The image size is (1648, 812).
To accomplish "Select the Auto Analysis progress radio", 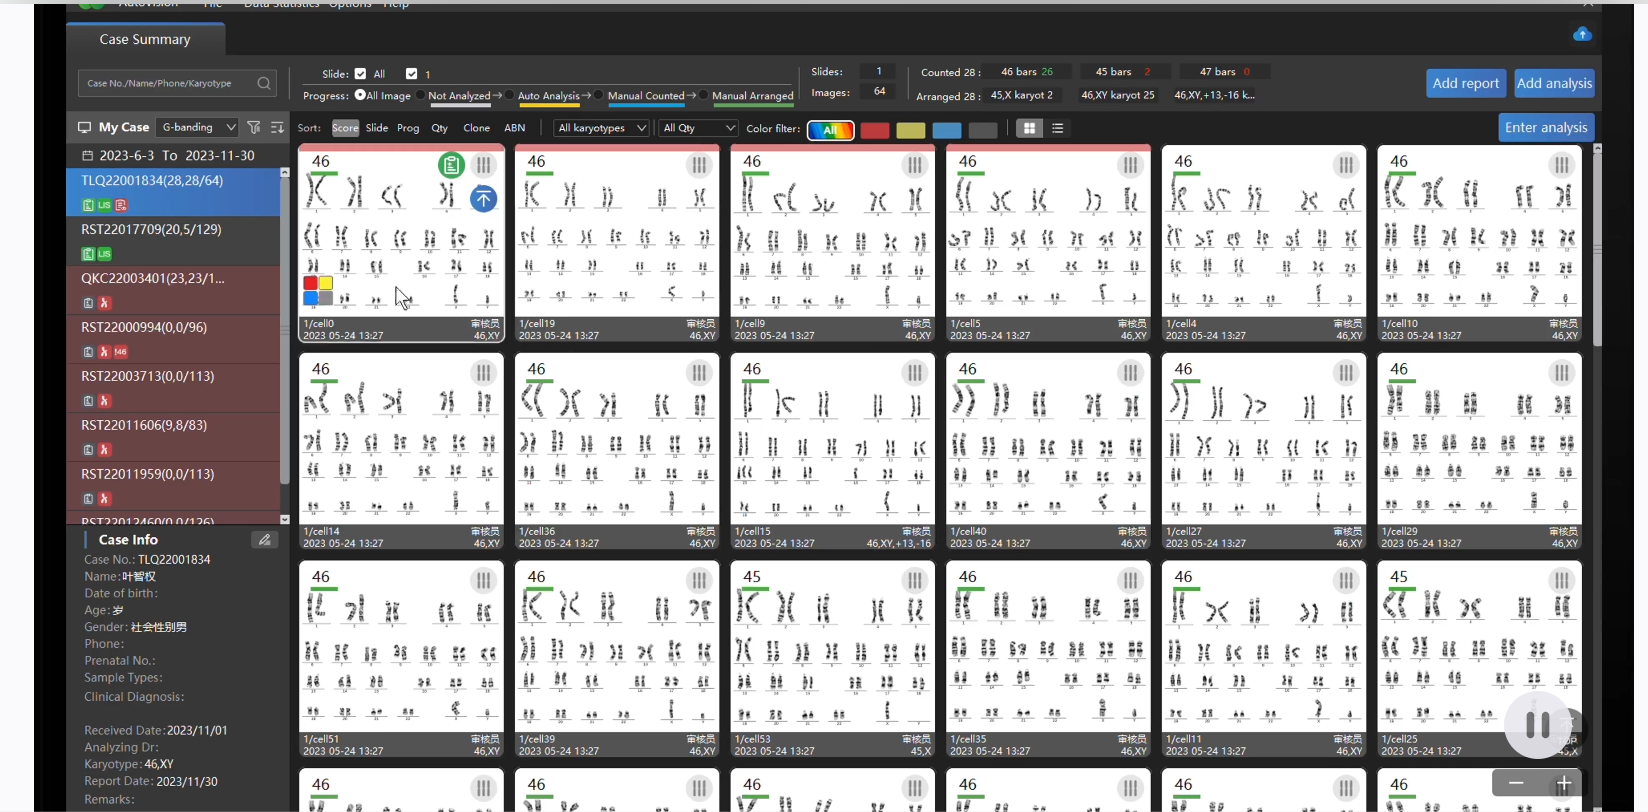I will coord(510,95).
